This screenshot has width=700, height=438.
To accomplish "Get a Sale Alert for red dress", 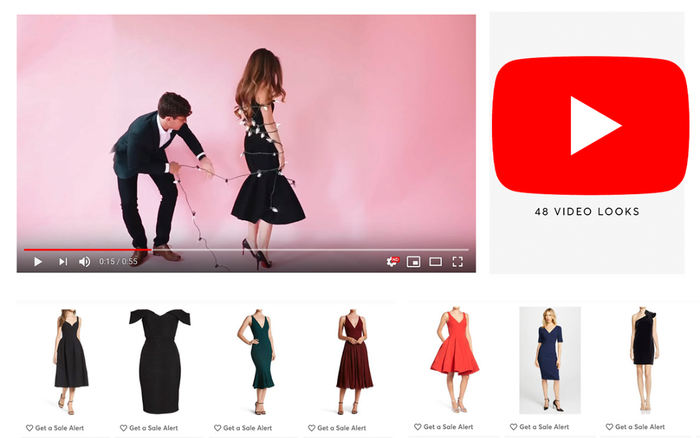I will tap(443, 427).
